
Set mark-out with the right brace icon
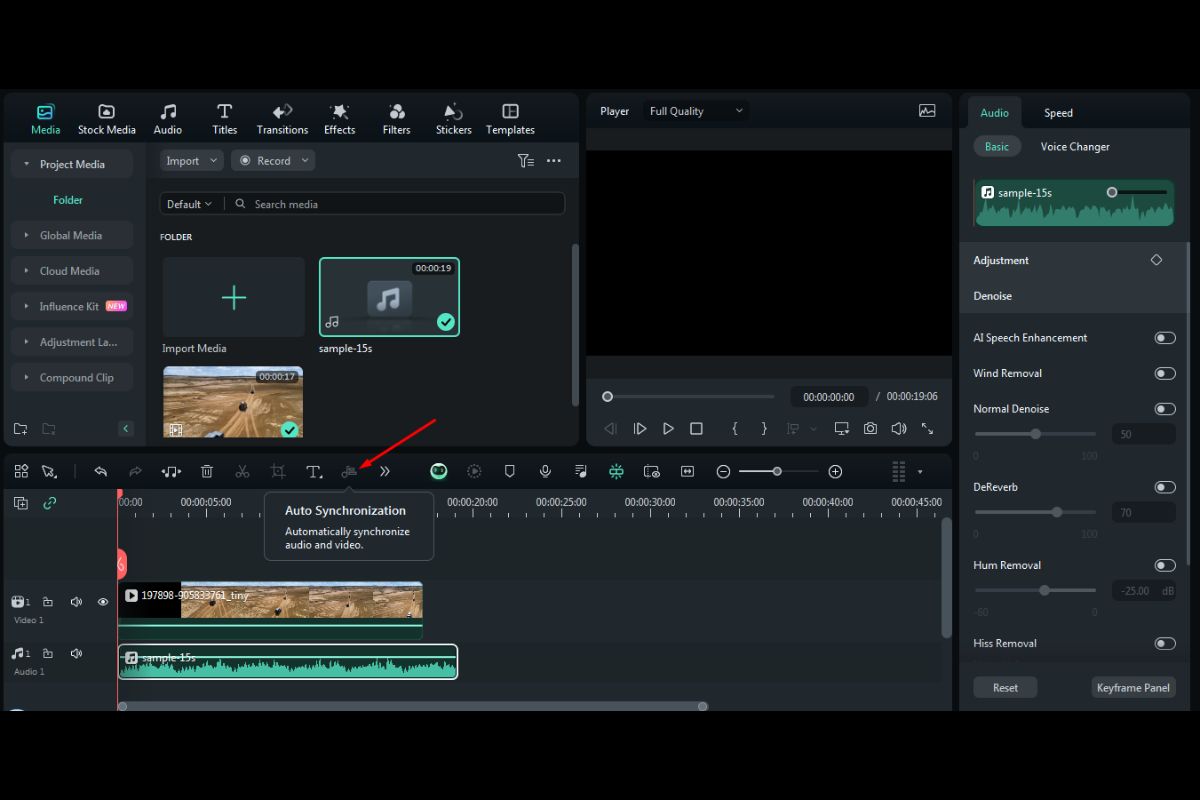point(764,428)
